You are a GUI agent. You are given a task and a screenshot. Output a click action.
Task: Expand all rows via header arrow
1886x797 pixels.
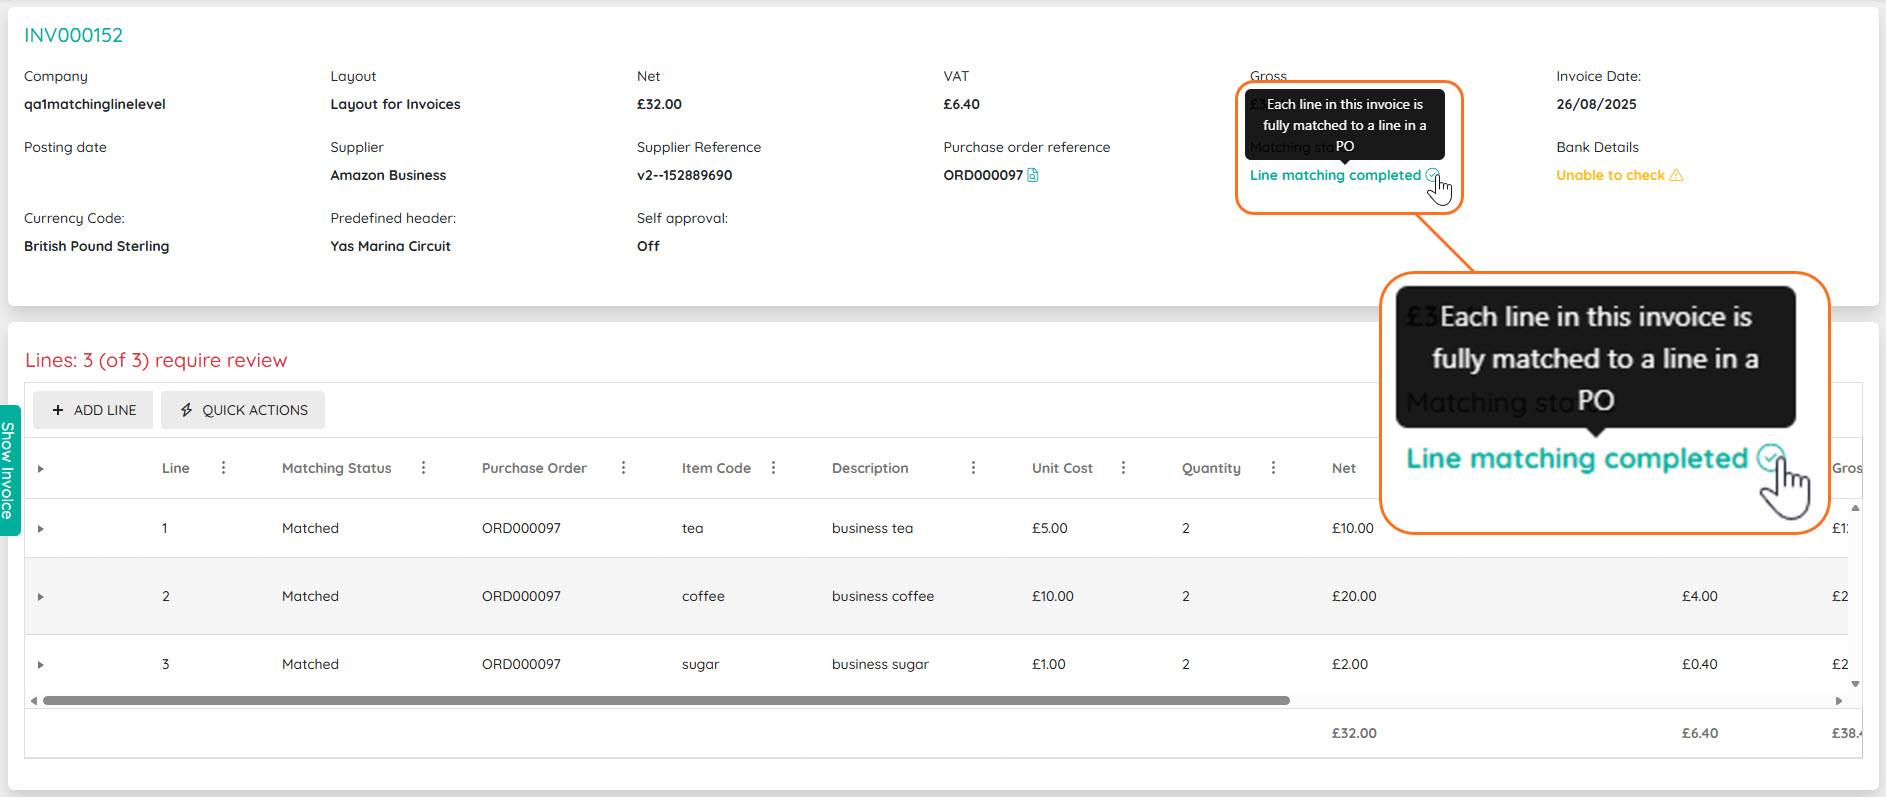coord(41,468)
